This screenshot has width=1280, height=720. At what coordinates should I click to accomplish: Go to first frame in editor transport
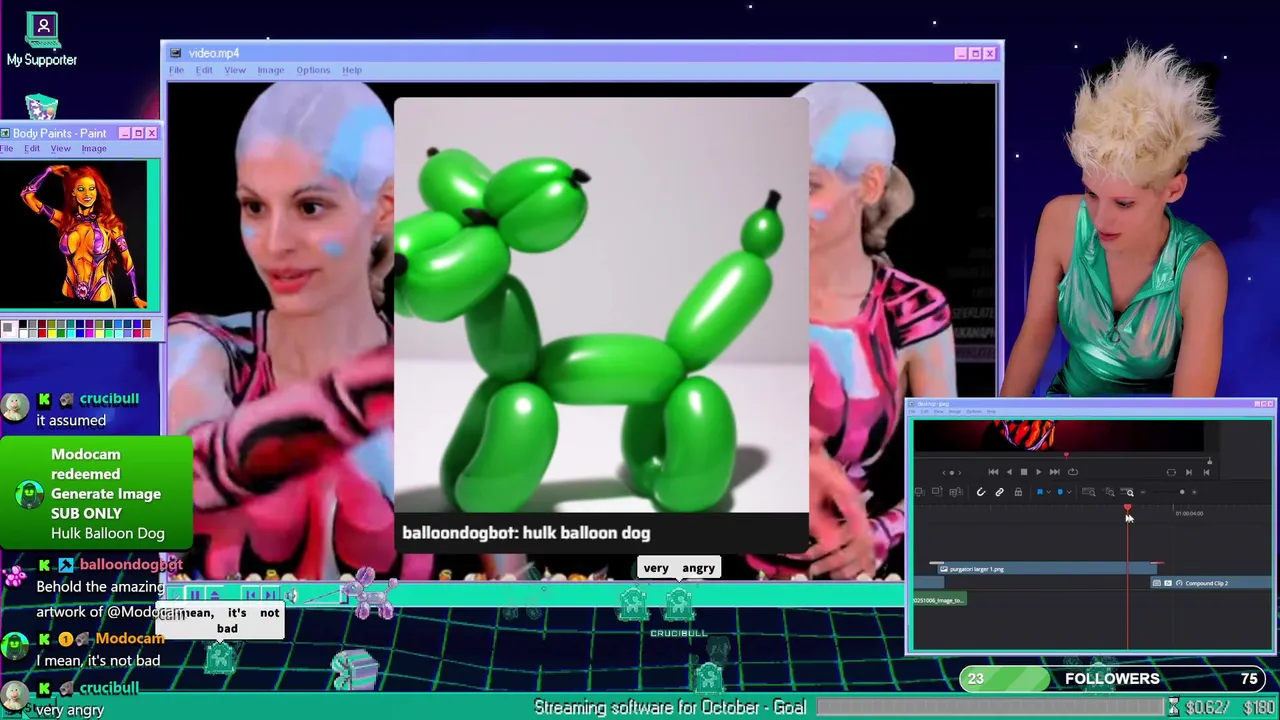tap(993, 472)
